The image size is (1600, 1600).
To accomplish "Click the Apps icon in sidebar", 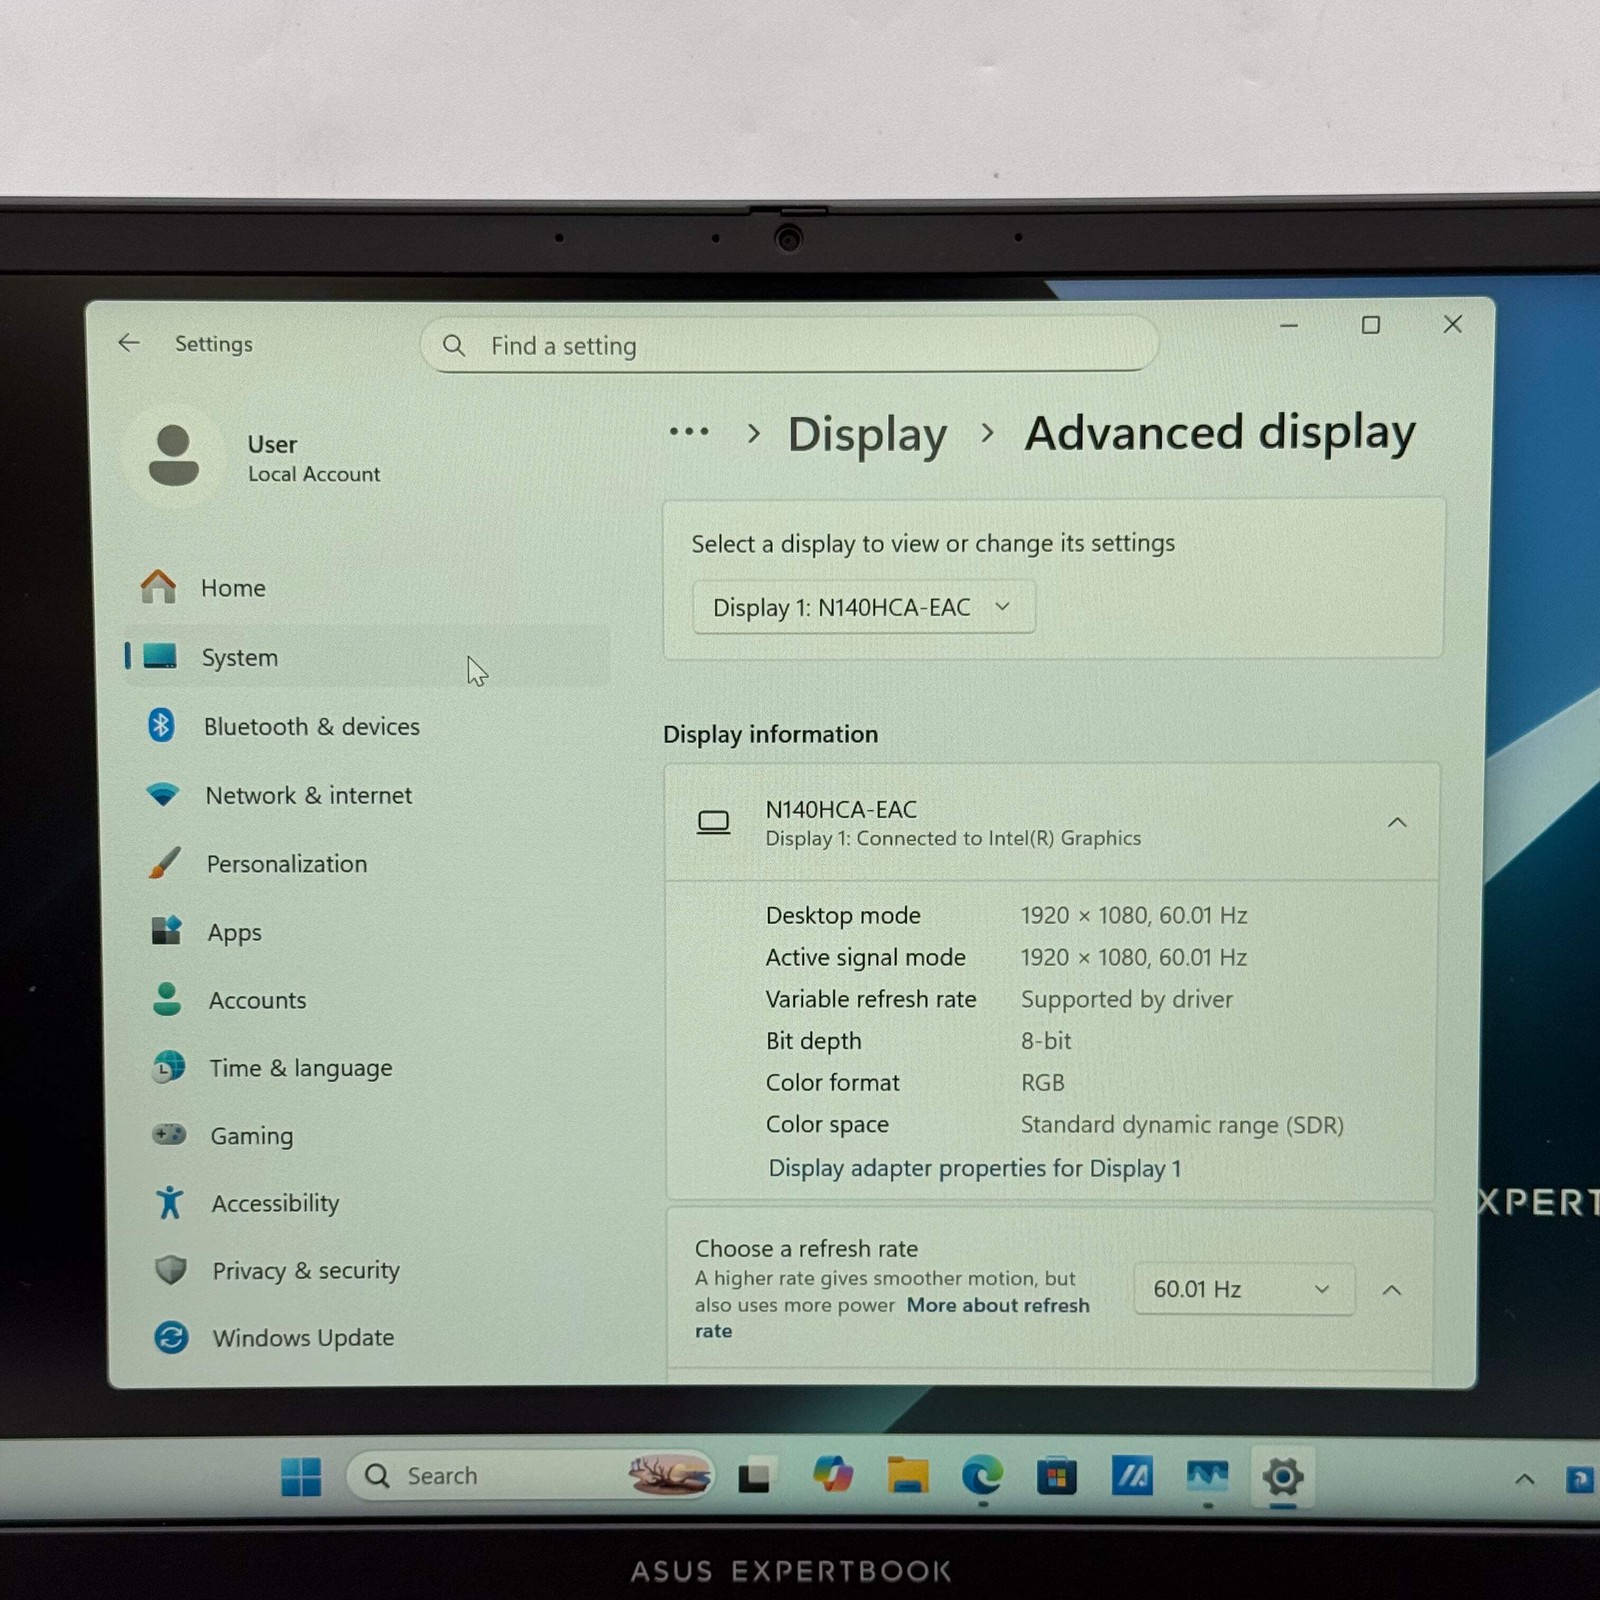I will [x=166, y=931].
